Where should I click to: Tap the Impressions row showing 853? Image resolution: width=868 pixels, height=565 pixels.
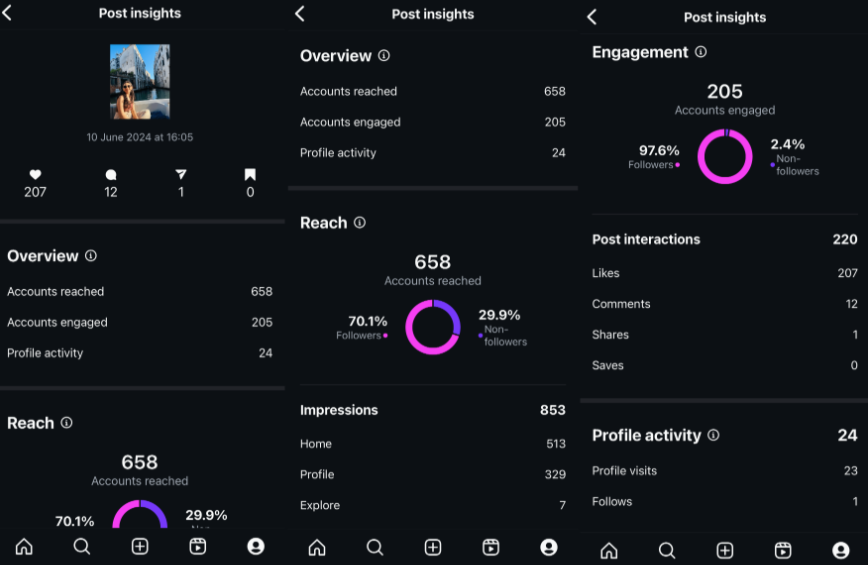(432, 410)
